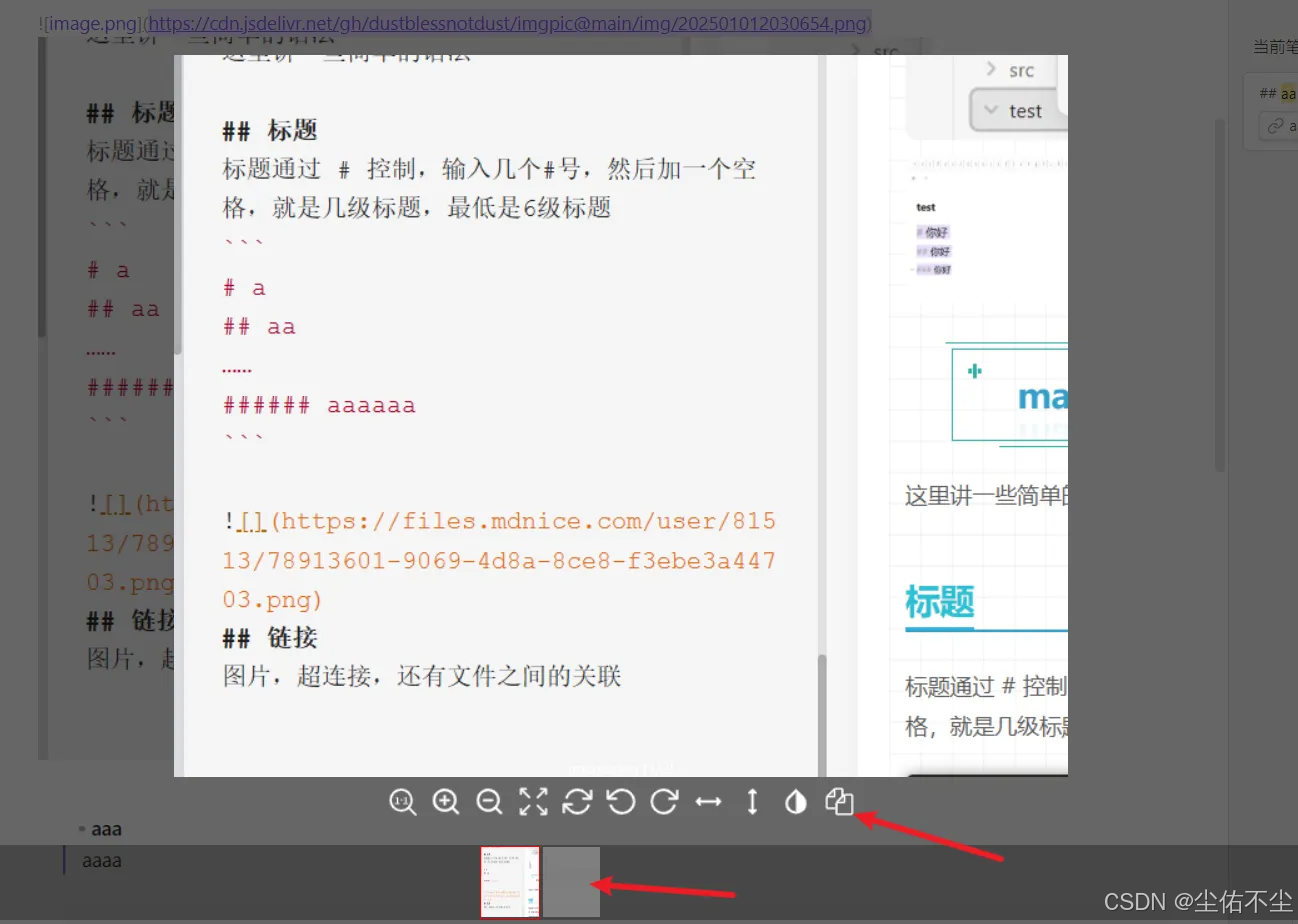Reset image to 1:1 actual size
Viewport: 1298px width, 924px height.
(x=402, y=802)
